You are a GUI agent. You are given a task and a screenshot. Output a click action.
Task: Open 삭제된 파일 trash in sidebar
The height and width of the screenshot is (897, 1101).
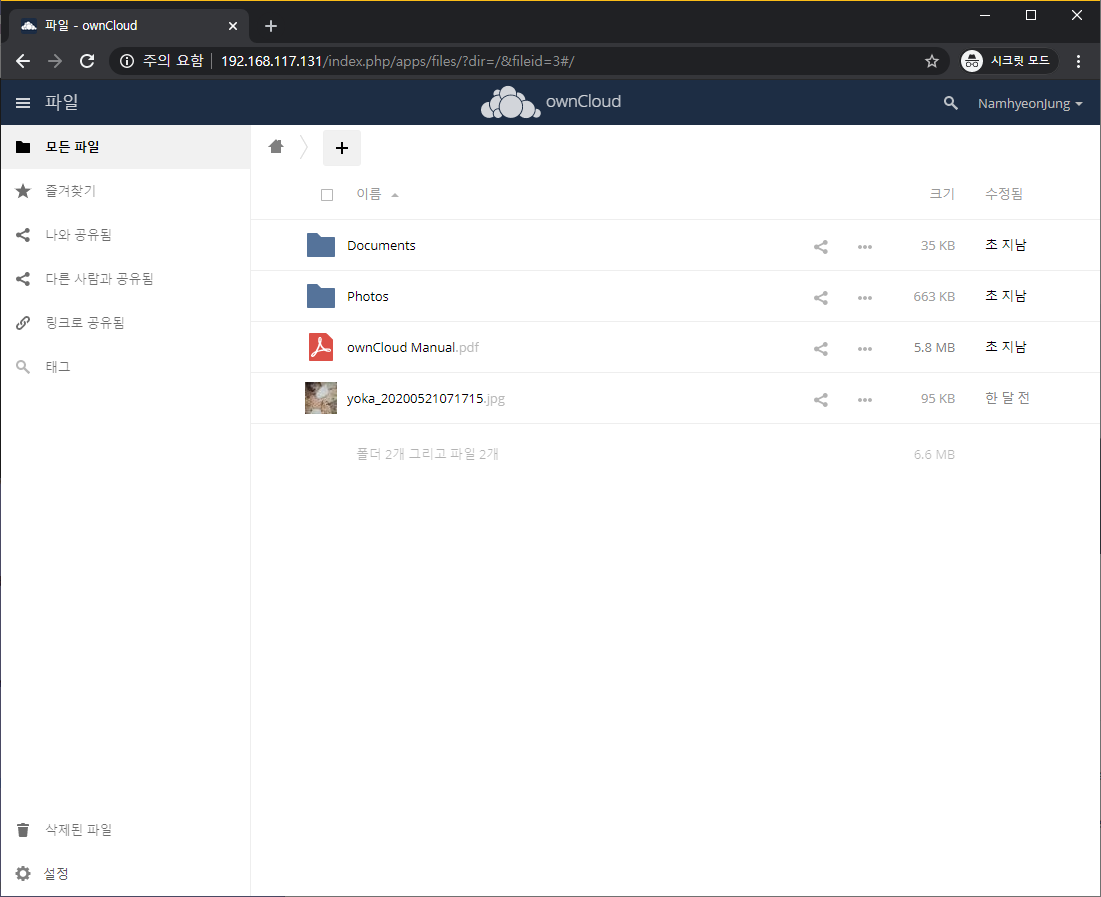126,830
